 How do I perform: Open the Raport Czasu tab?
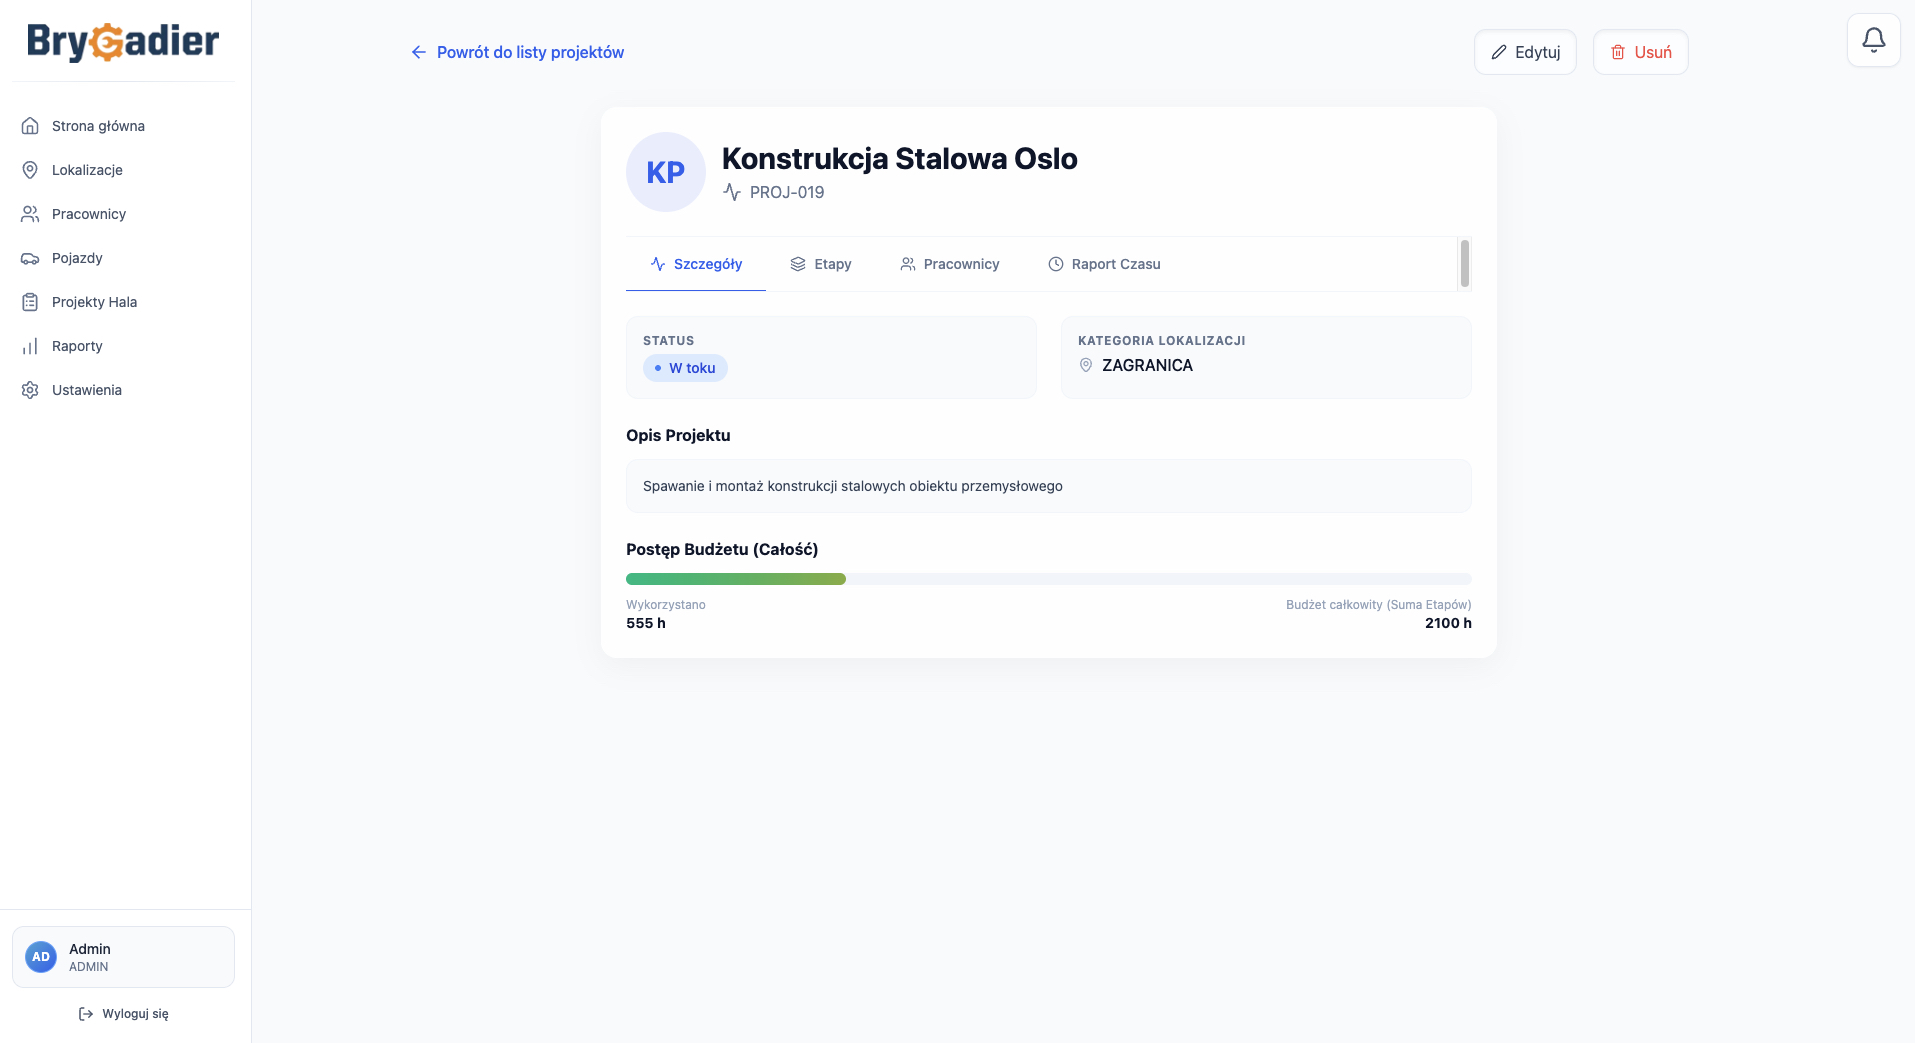(1104, 264)
